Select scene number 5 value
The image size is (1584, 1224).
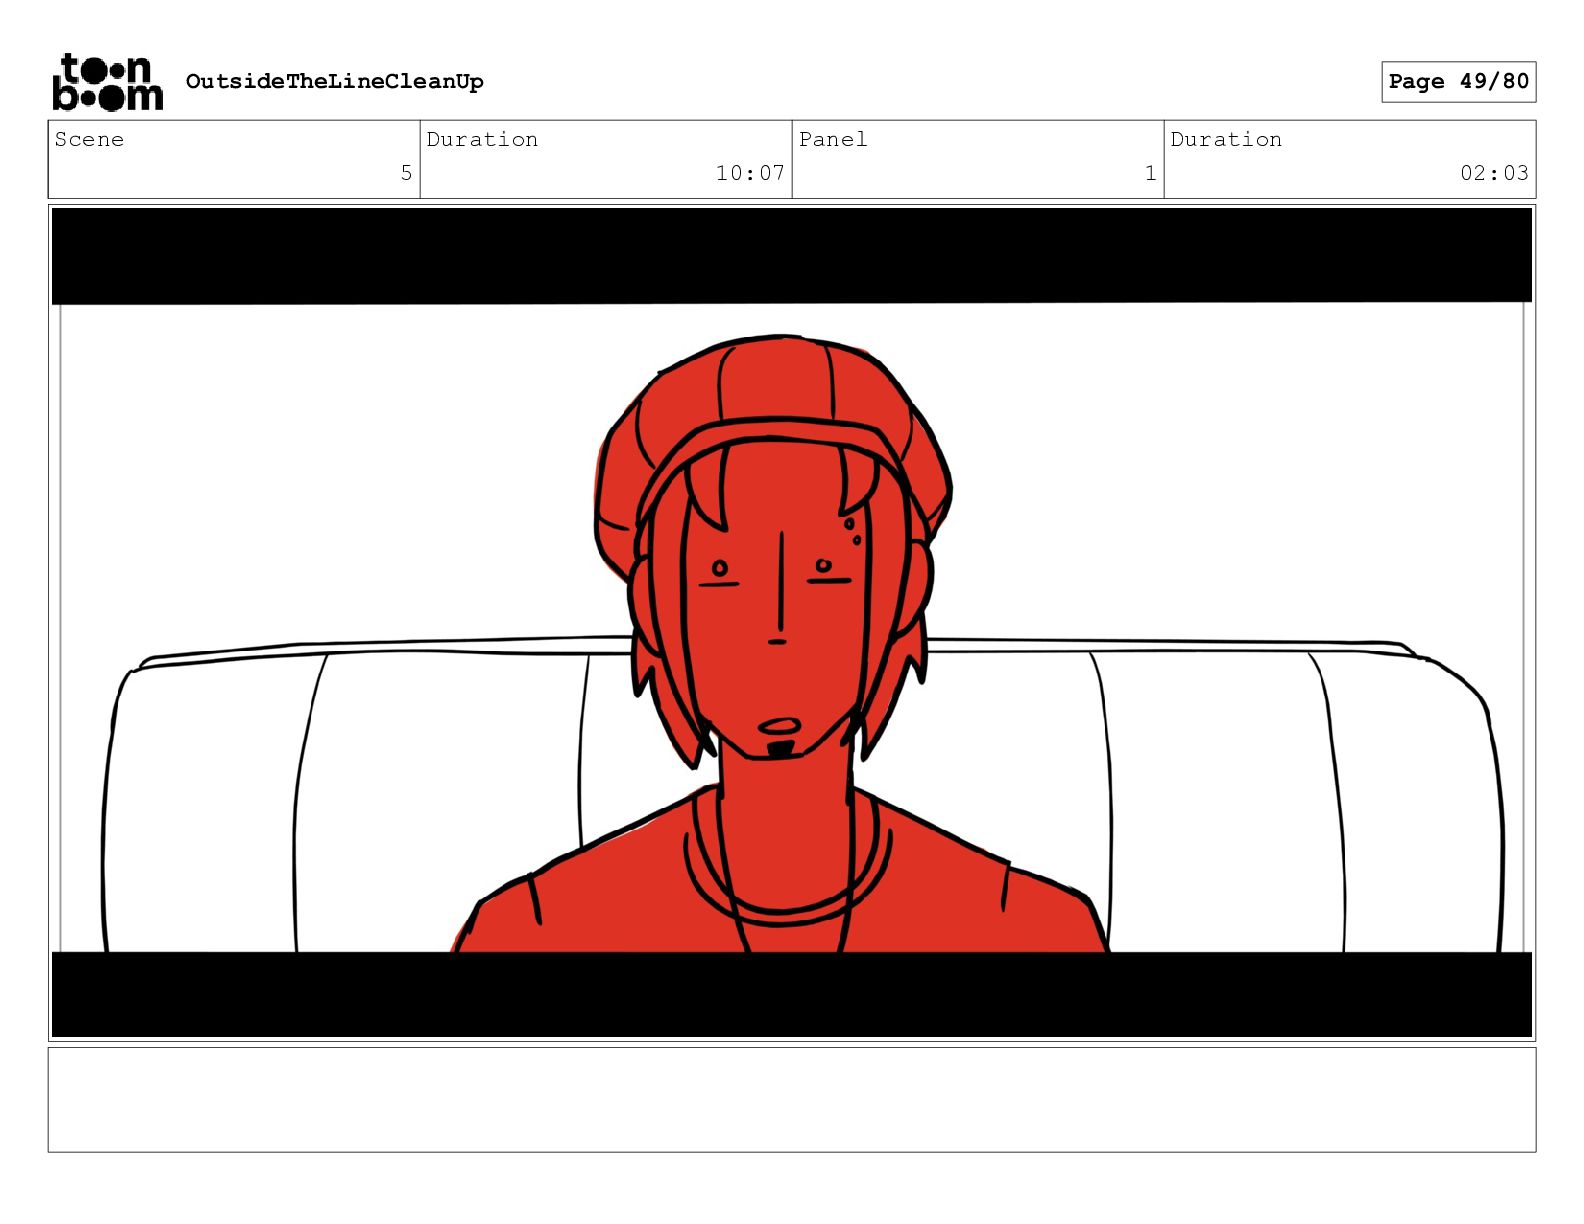click(406, 173)
